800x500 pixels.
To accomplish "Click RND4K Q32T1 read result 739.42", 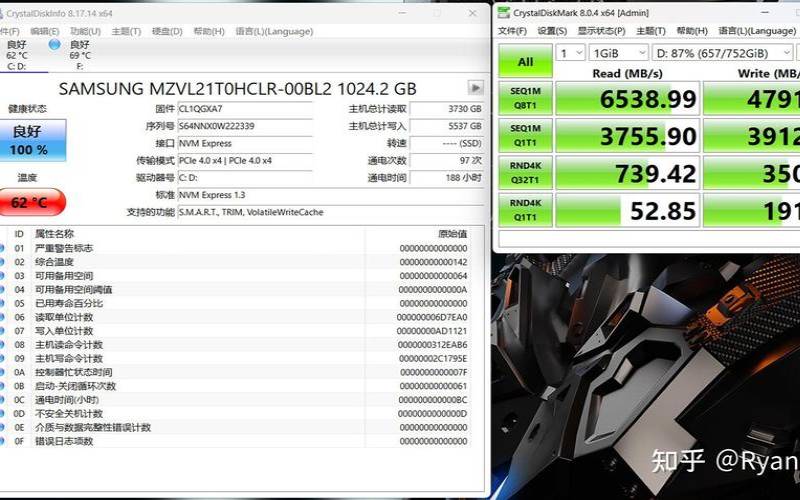I will 627,172.
